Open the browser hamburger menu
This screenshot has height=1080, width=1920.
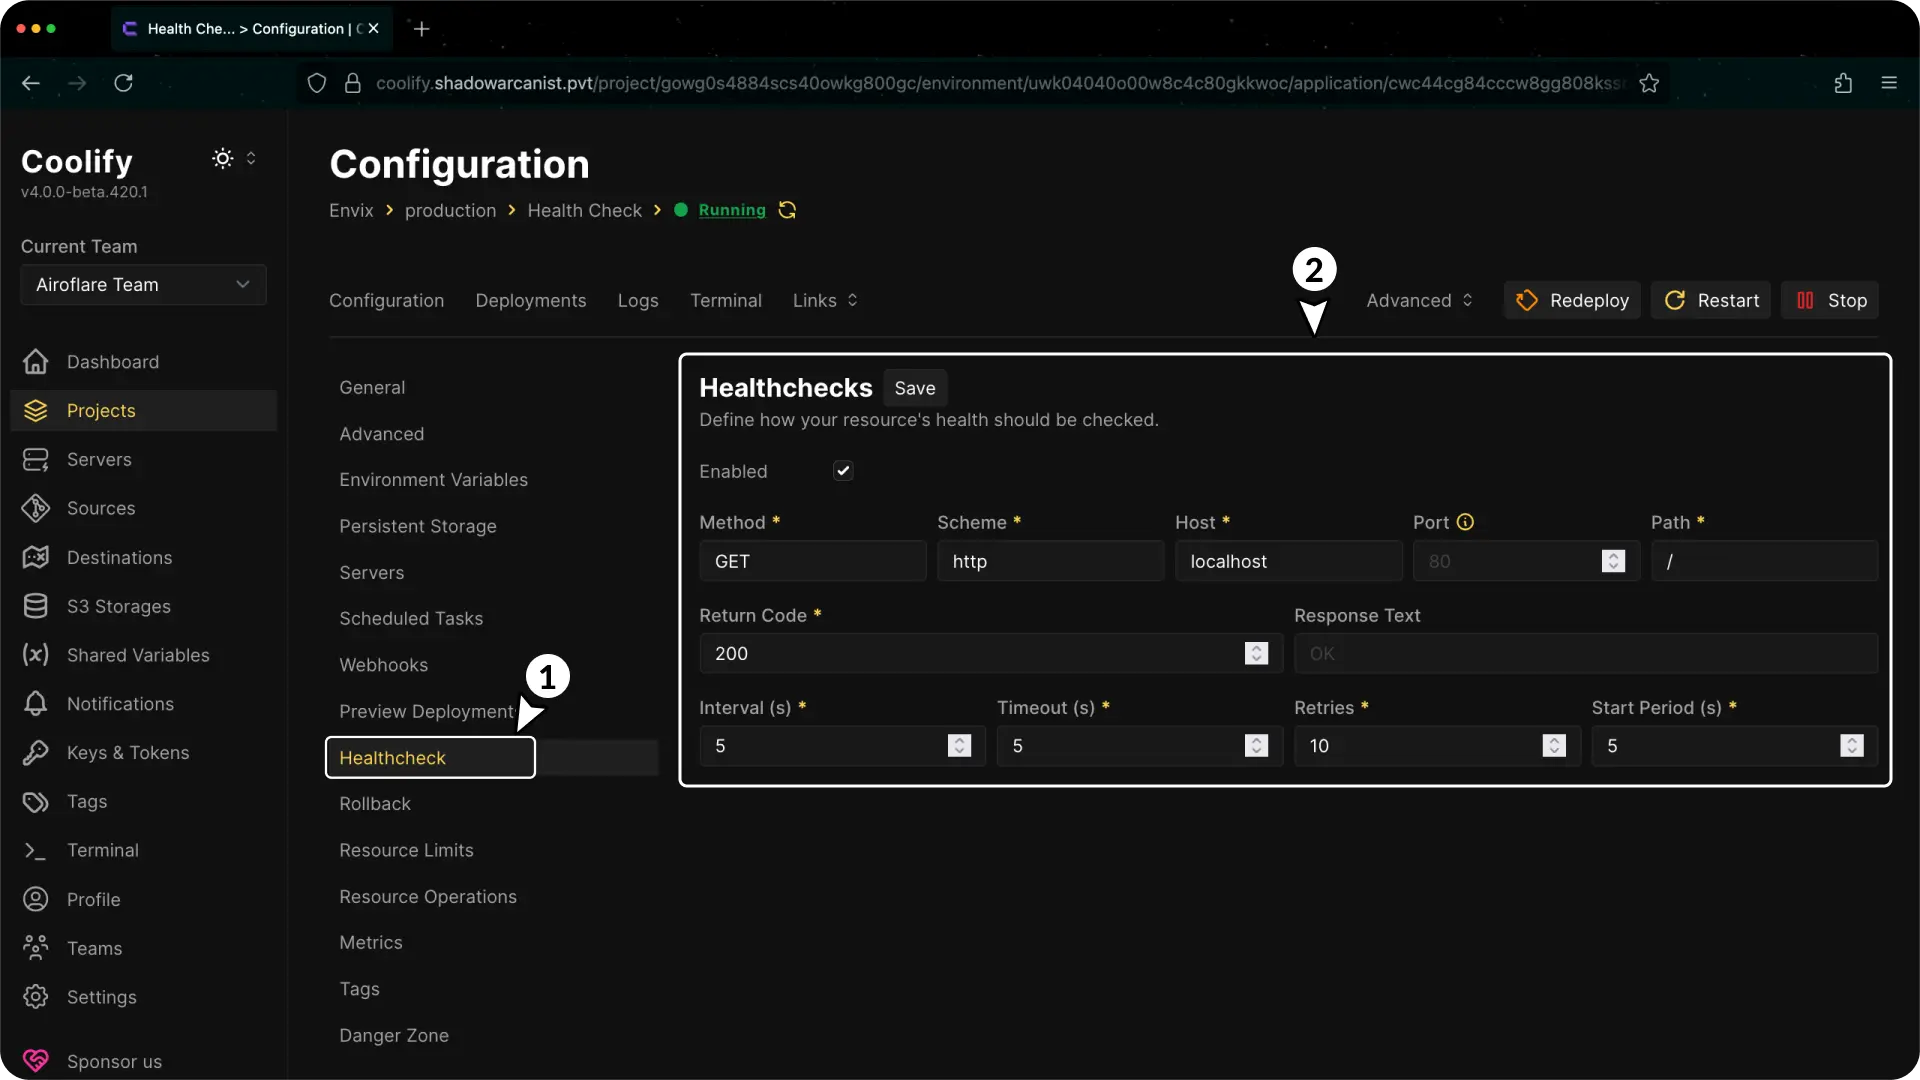[x=1889, y=83]
